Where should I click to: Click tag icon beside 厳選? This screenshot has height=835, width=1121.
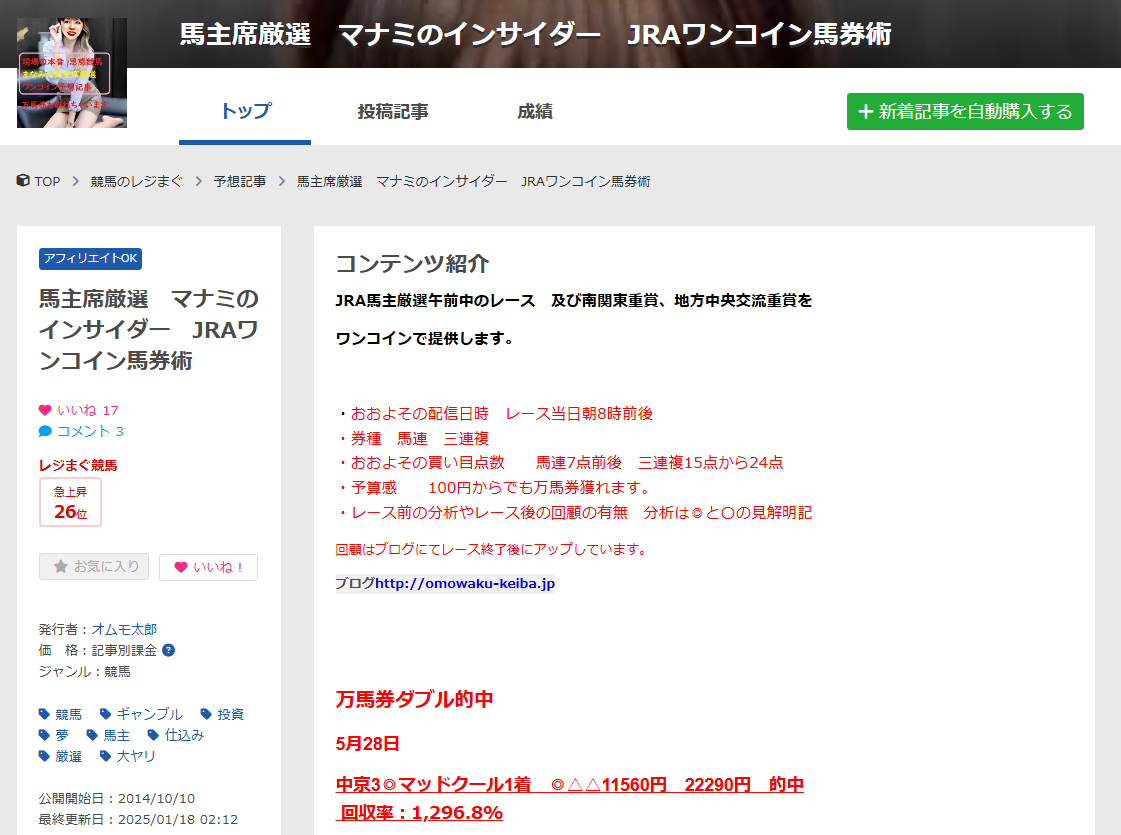[x=44, y=756]
